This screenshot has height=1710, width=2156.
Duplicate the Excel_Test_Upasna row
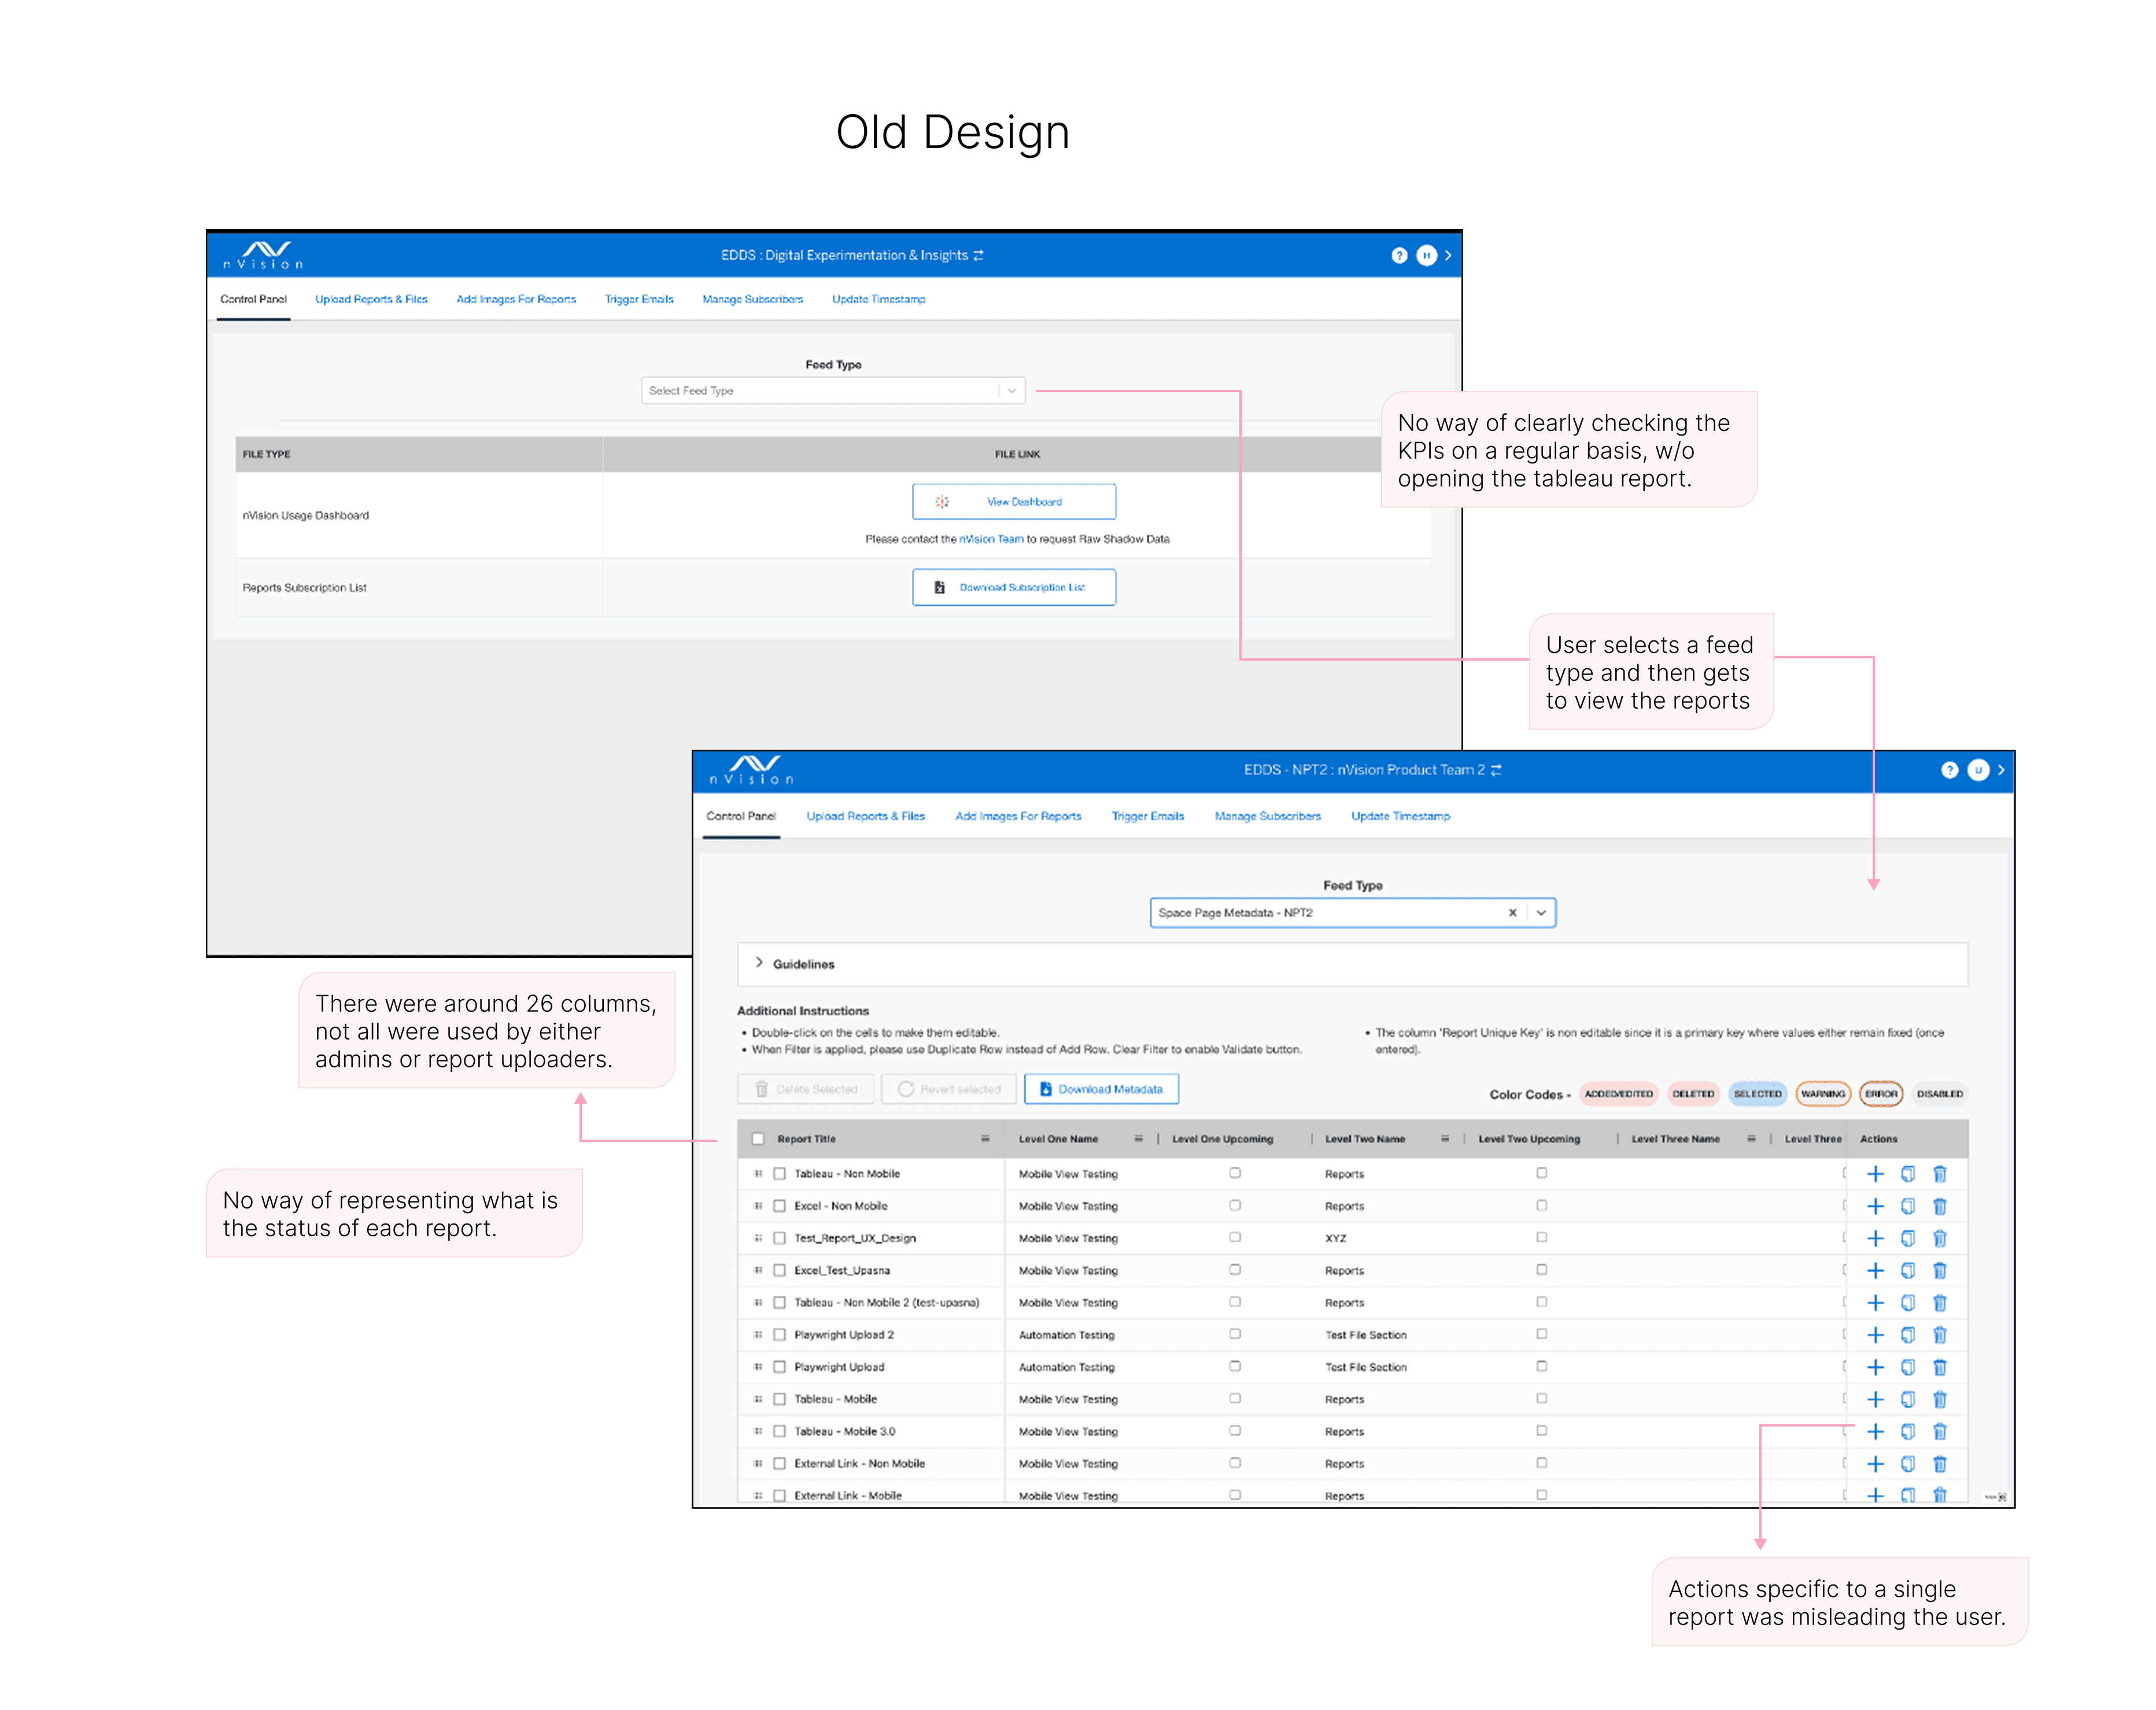click(1908, 1270)
